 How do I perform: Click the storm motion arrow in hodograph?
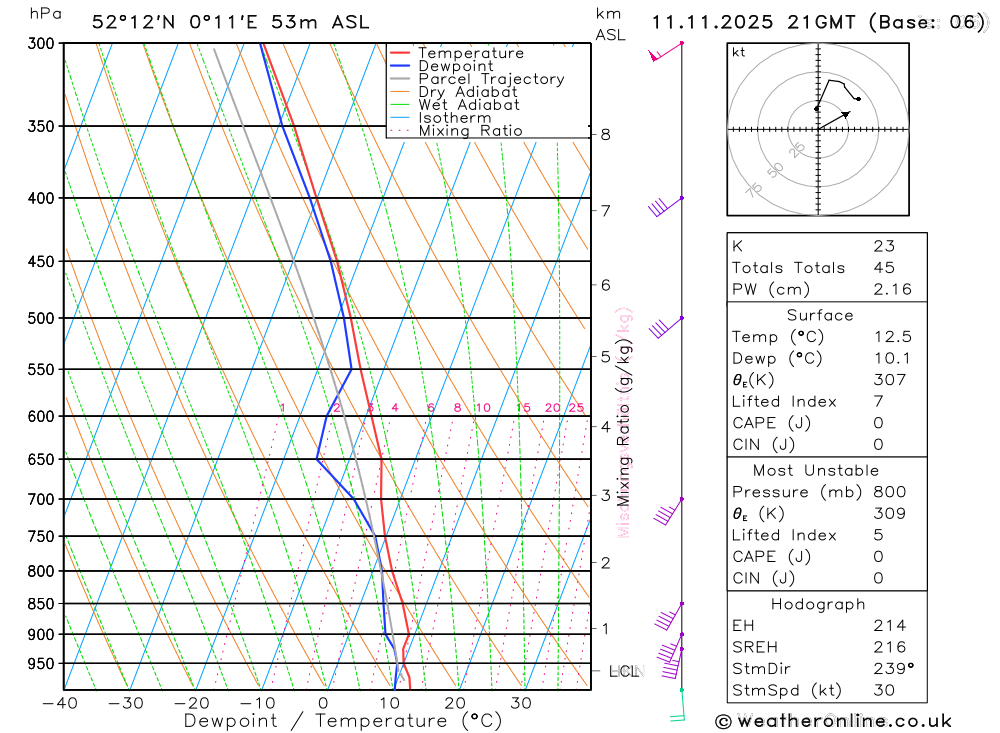834,121
